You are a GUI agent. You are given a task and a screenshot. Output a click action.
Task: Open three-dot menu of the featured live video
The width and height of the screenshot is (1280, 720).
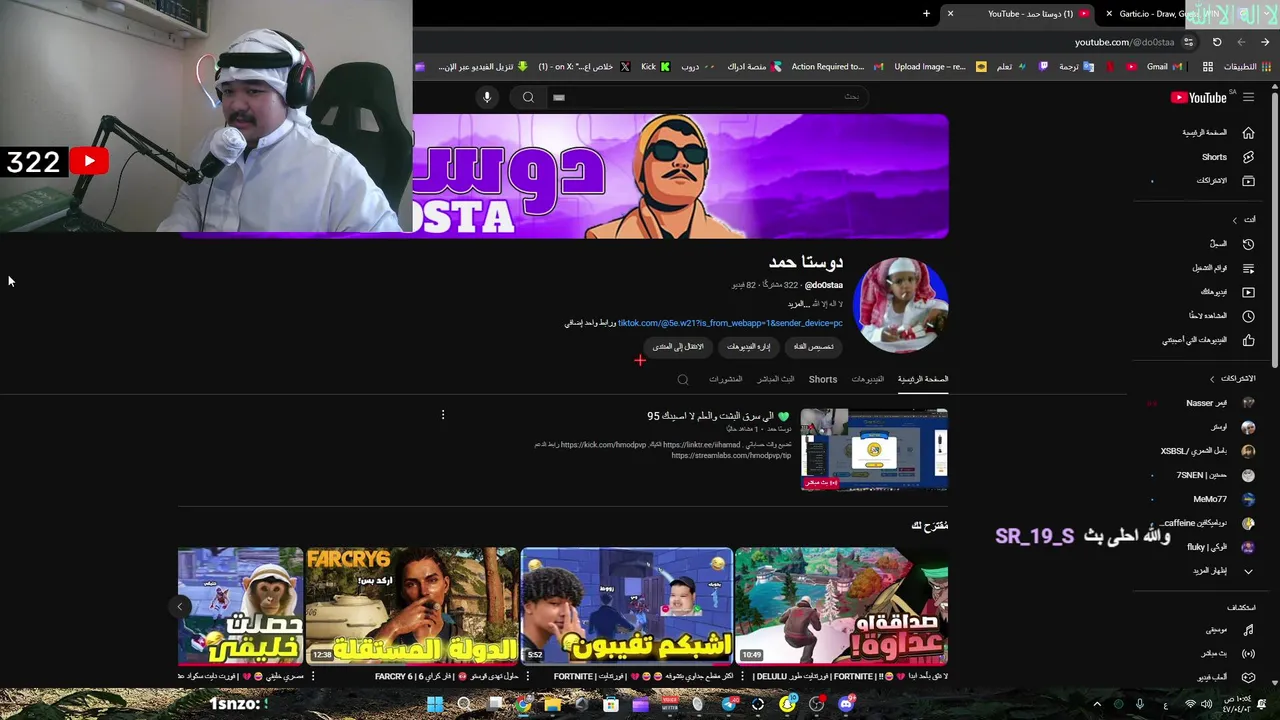pyautogui.click(x=443, y=415)
